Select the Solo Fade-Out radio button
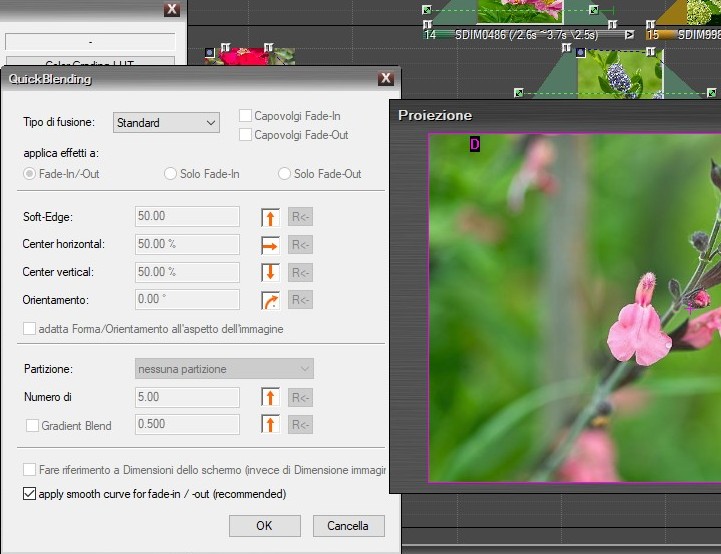The image size is (721, 554). point(284,174)
